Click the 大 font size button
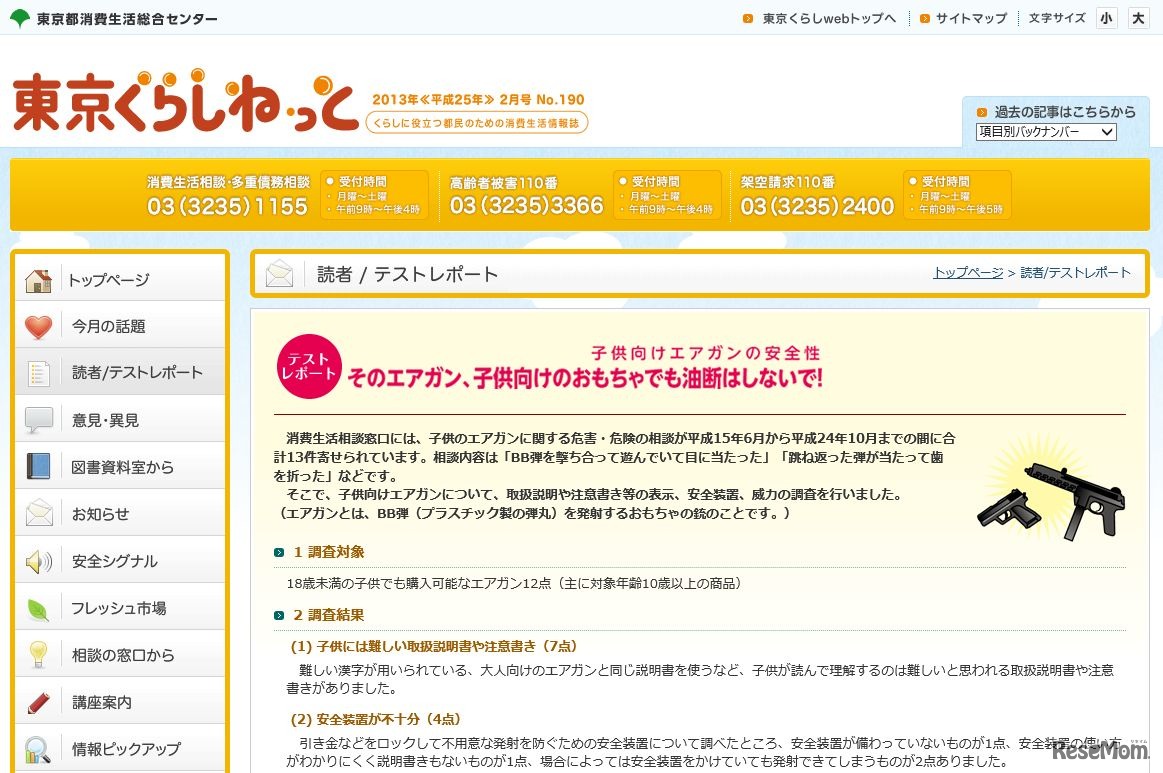 point(1138,17)
